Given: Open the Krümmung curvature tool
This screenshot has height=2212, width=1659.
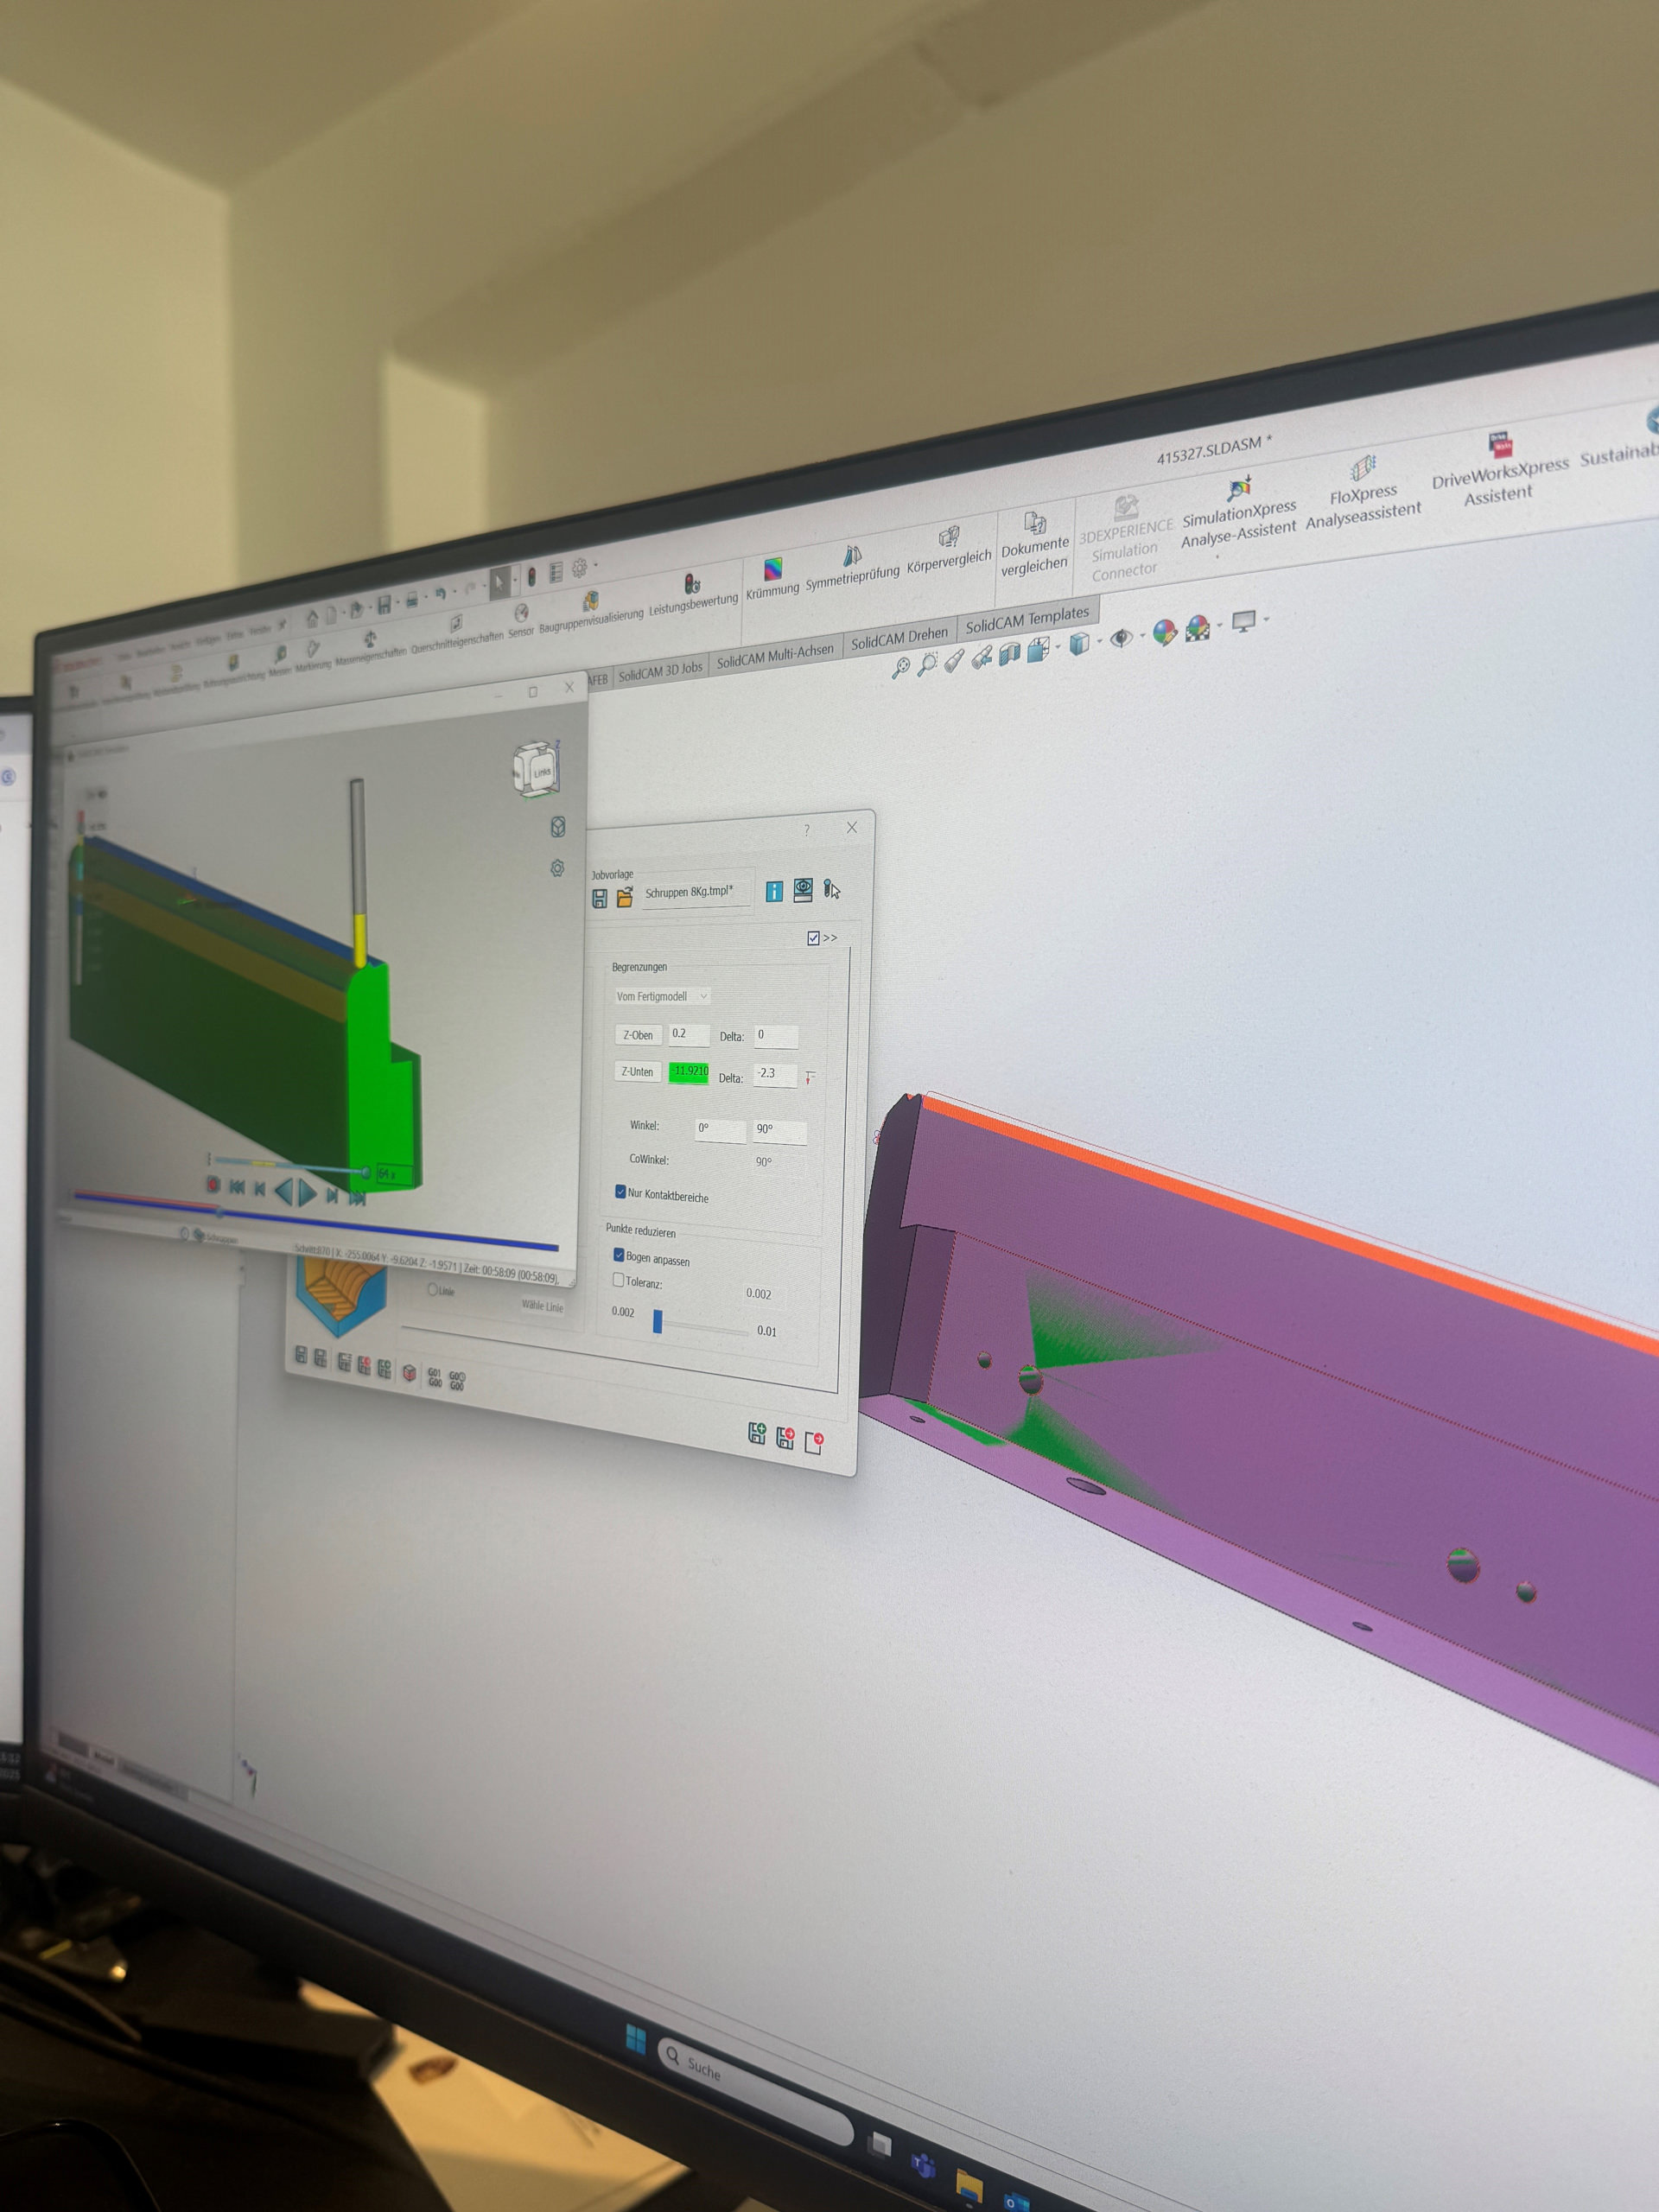Looking at the screenshot, I should (773, 571).
